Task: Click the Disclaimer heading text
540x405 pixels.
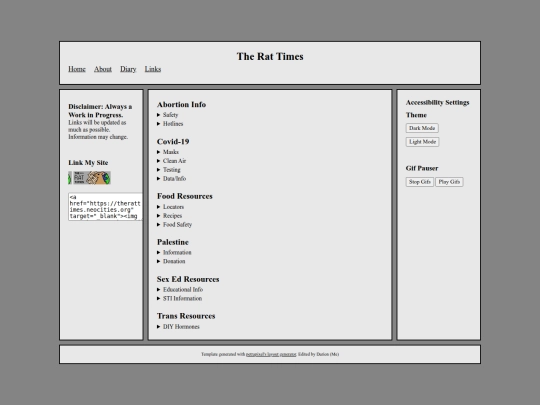Action: click(x=100, y=111)
